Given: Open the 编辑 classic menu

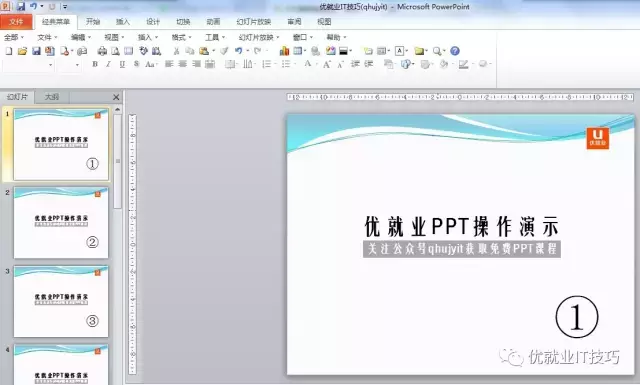Looking at the screenshot, I should [81, 37].
